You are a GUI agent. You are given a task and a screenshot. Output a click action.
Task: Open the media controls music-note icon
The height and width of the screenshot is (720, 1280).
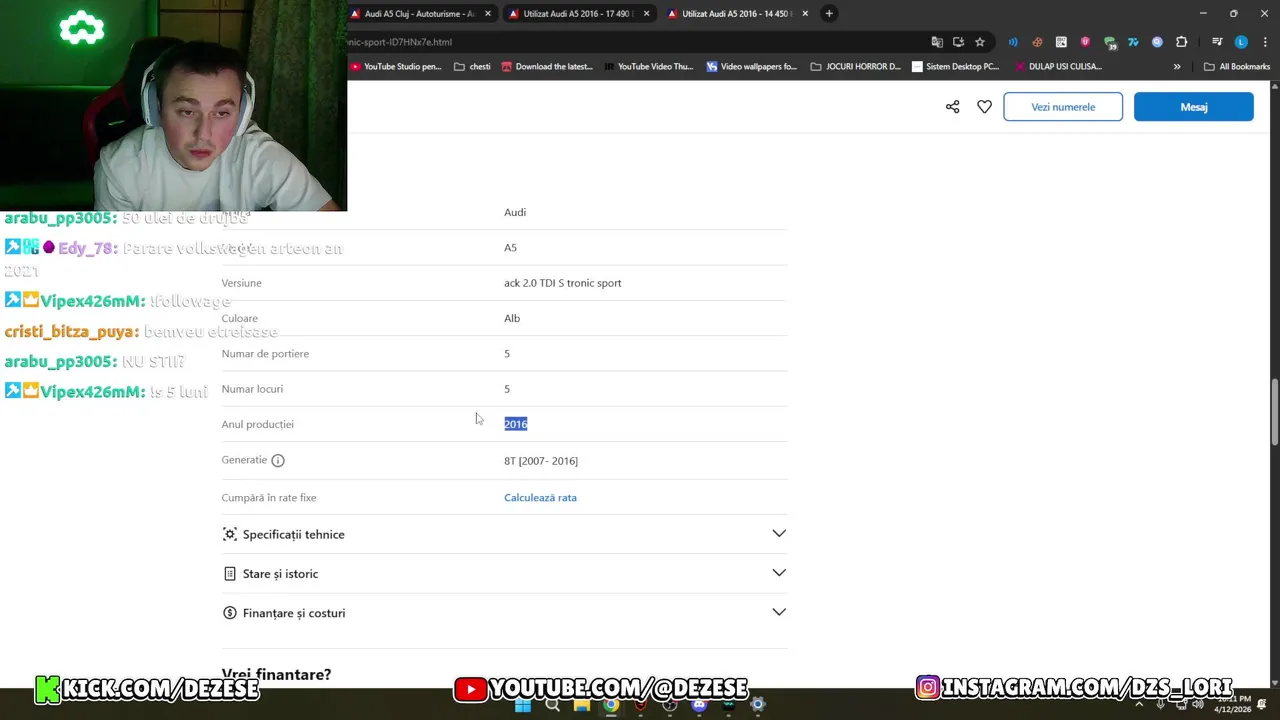click(1217, 42)
